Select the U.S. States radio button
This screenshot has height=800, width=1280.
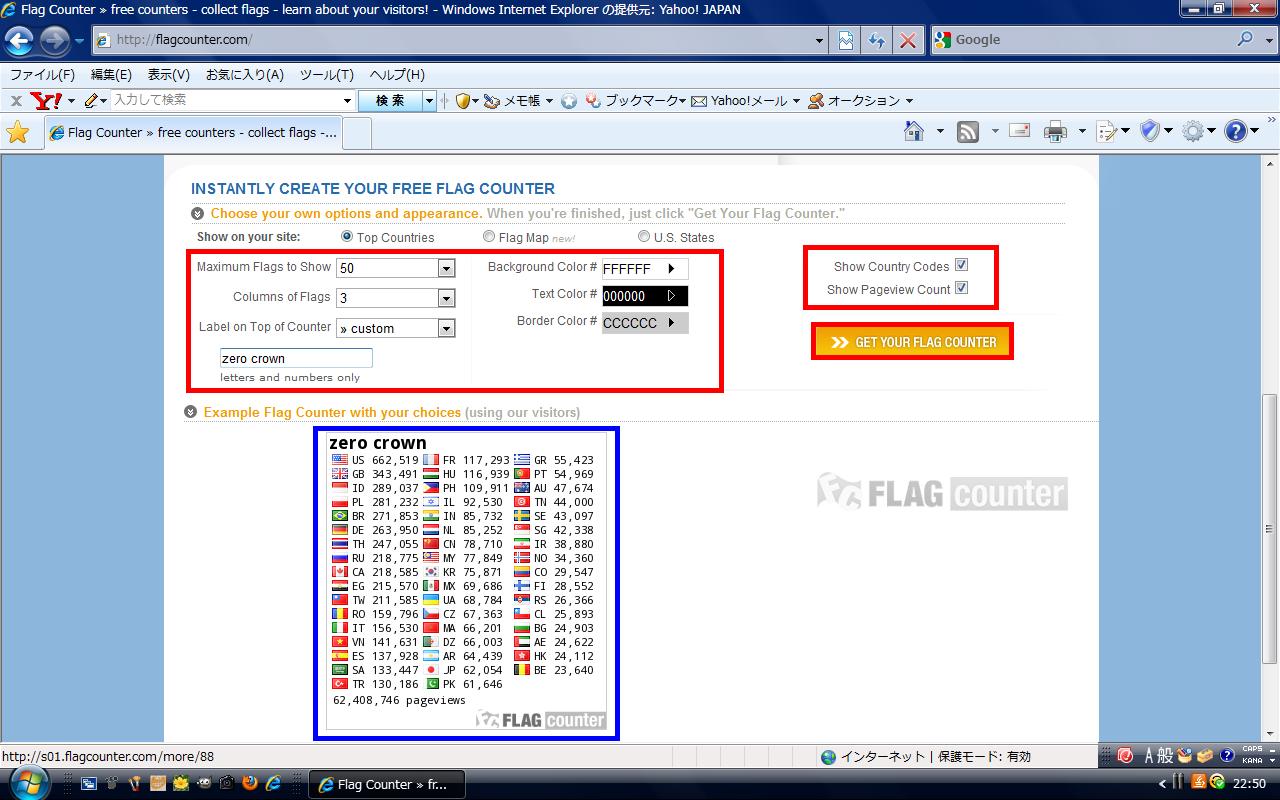pyautogui.click(x=644, y=237)
